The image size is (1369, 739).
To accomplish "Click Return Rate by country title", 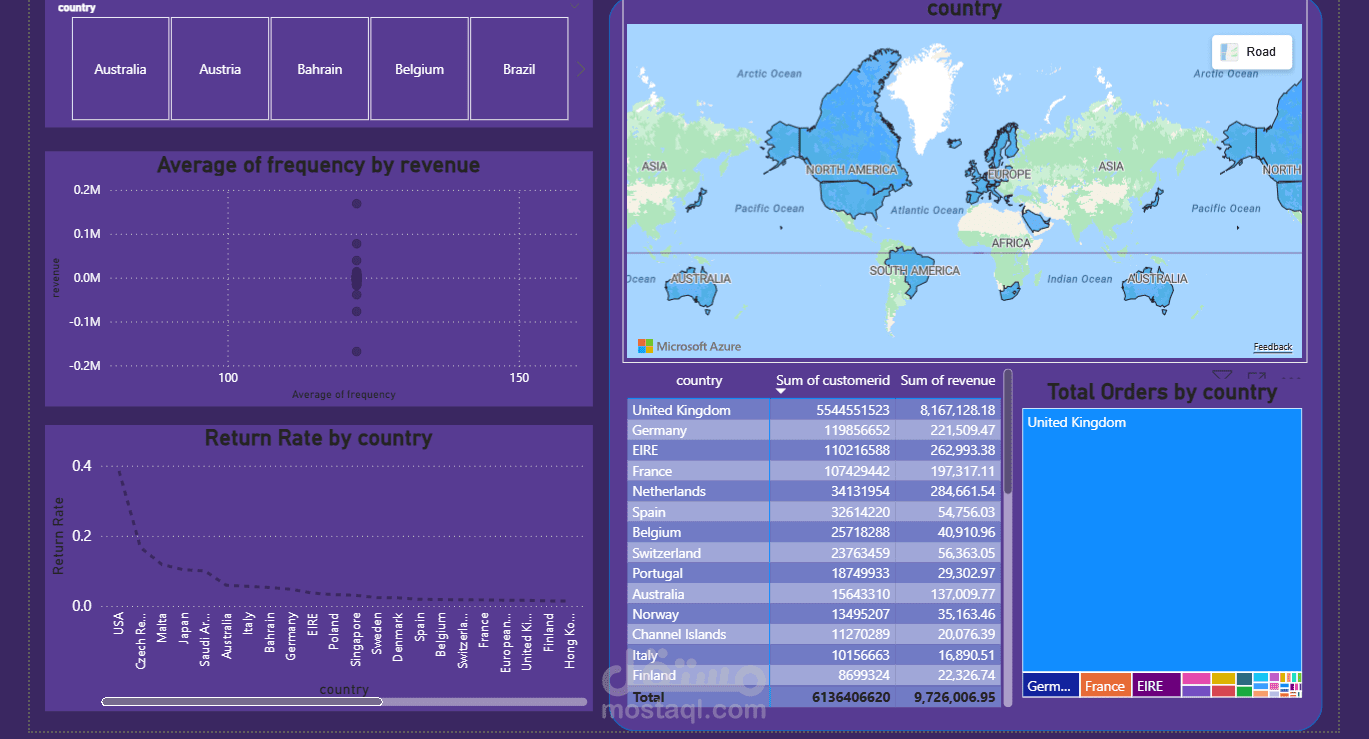I will [318, 438].
